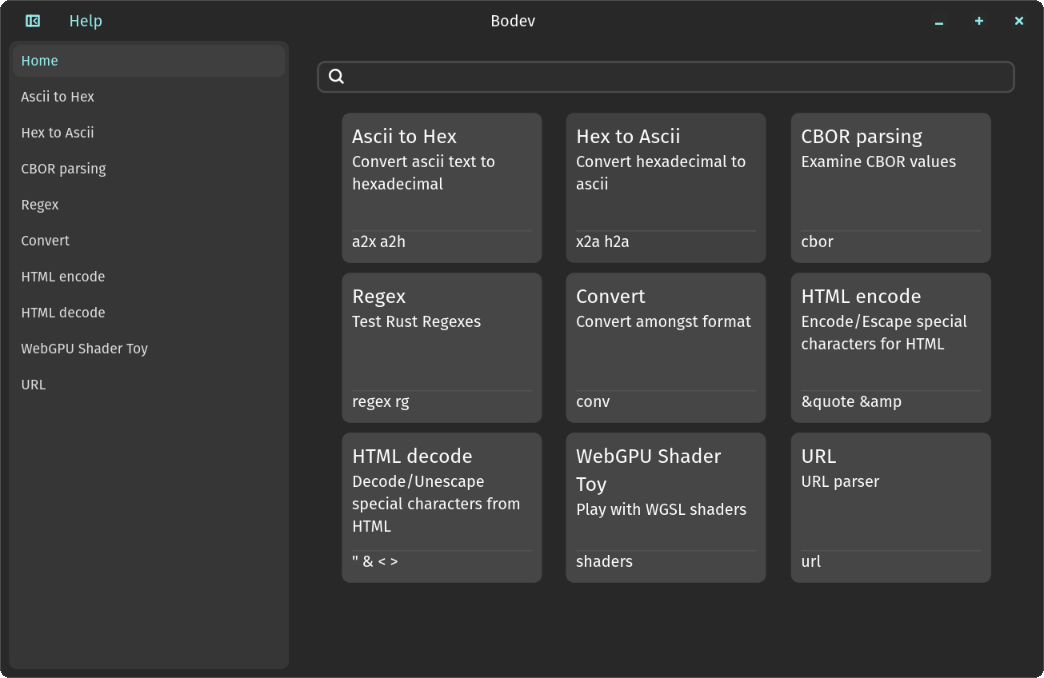
Task: Open the URL parser card
Action: (x=891, y=508)
